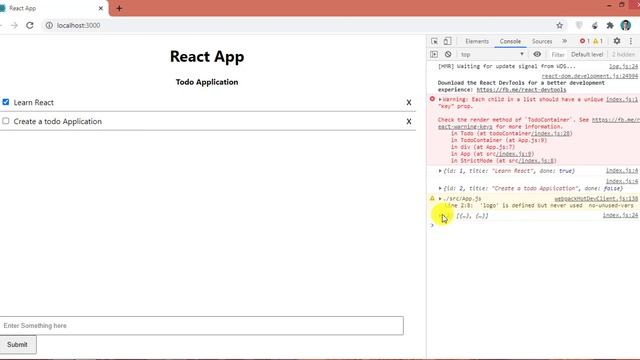Open the todoContainer/index.js:28 link

click(x=551, y=133)
